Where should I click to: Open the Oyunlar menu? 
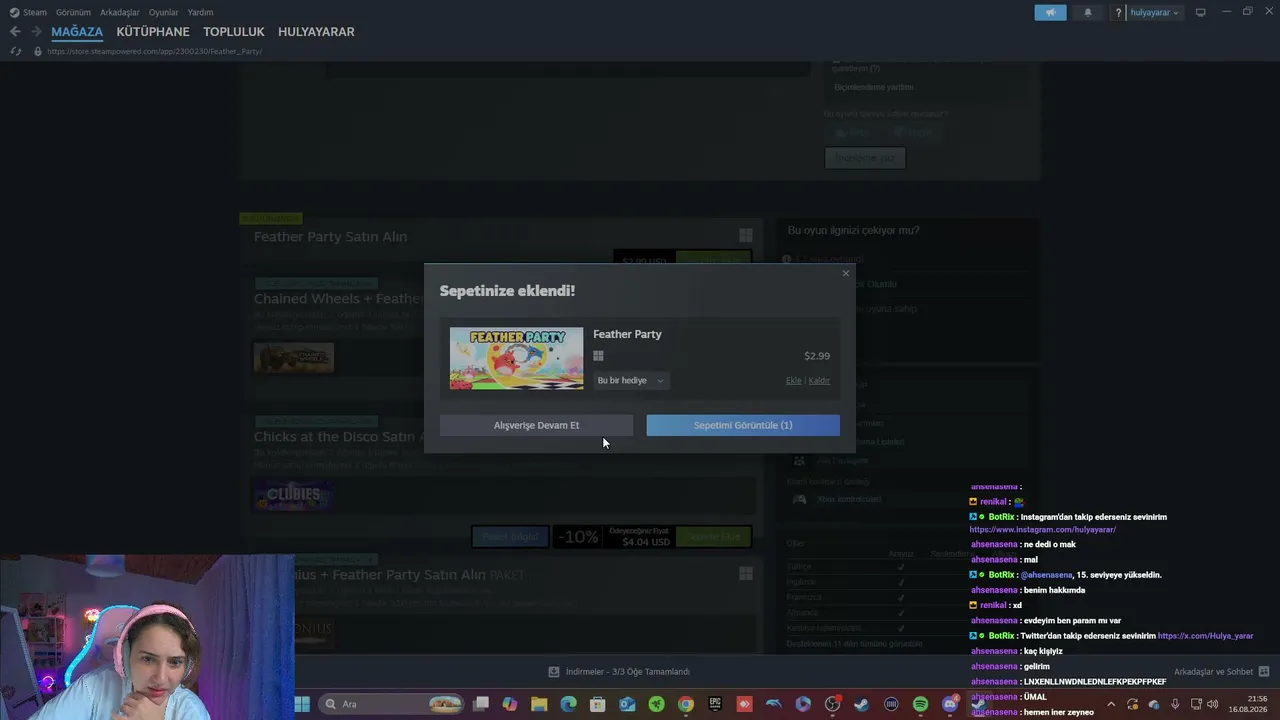click(164, 12)
